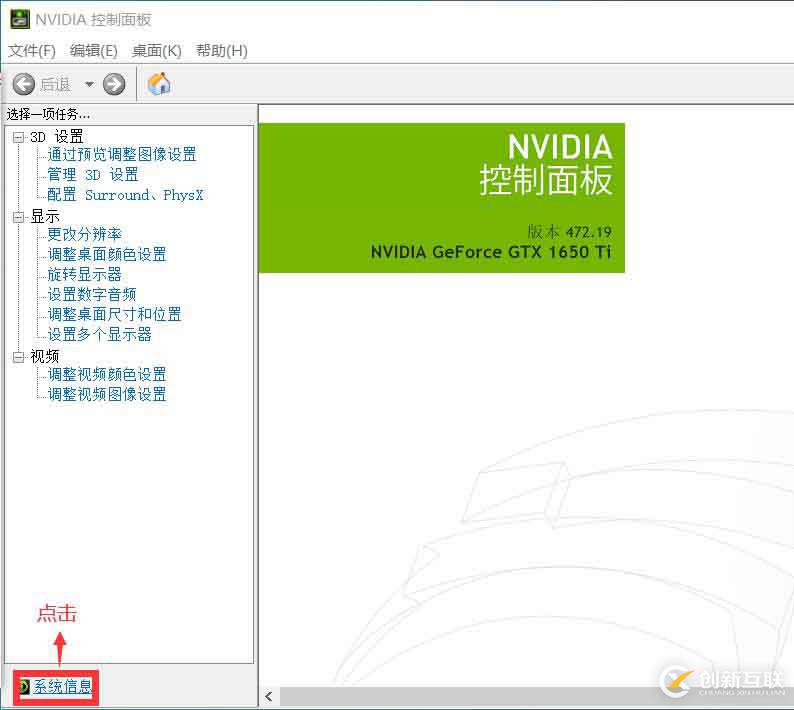Click the 显示 category label
The height and width of the screenshot is (710, 794).
45,217
